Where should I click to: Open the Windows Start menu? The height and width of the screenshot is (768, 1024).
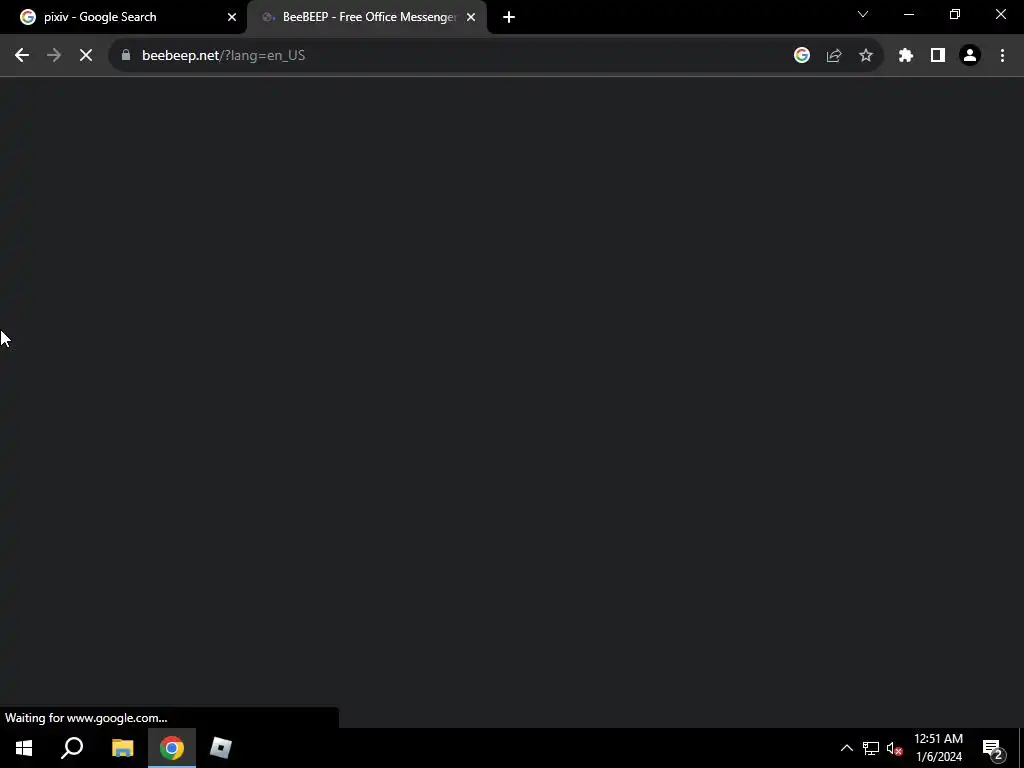[x=24, y=748]
